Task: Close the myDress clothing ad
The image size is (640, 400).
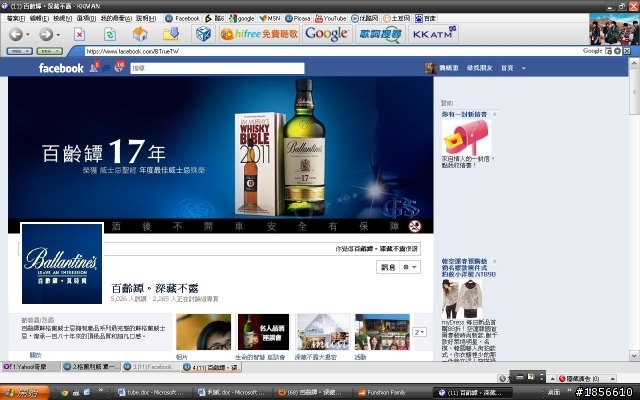Action: (495, 261)
